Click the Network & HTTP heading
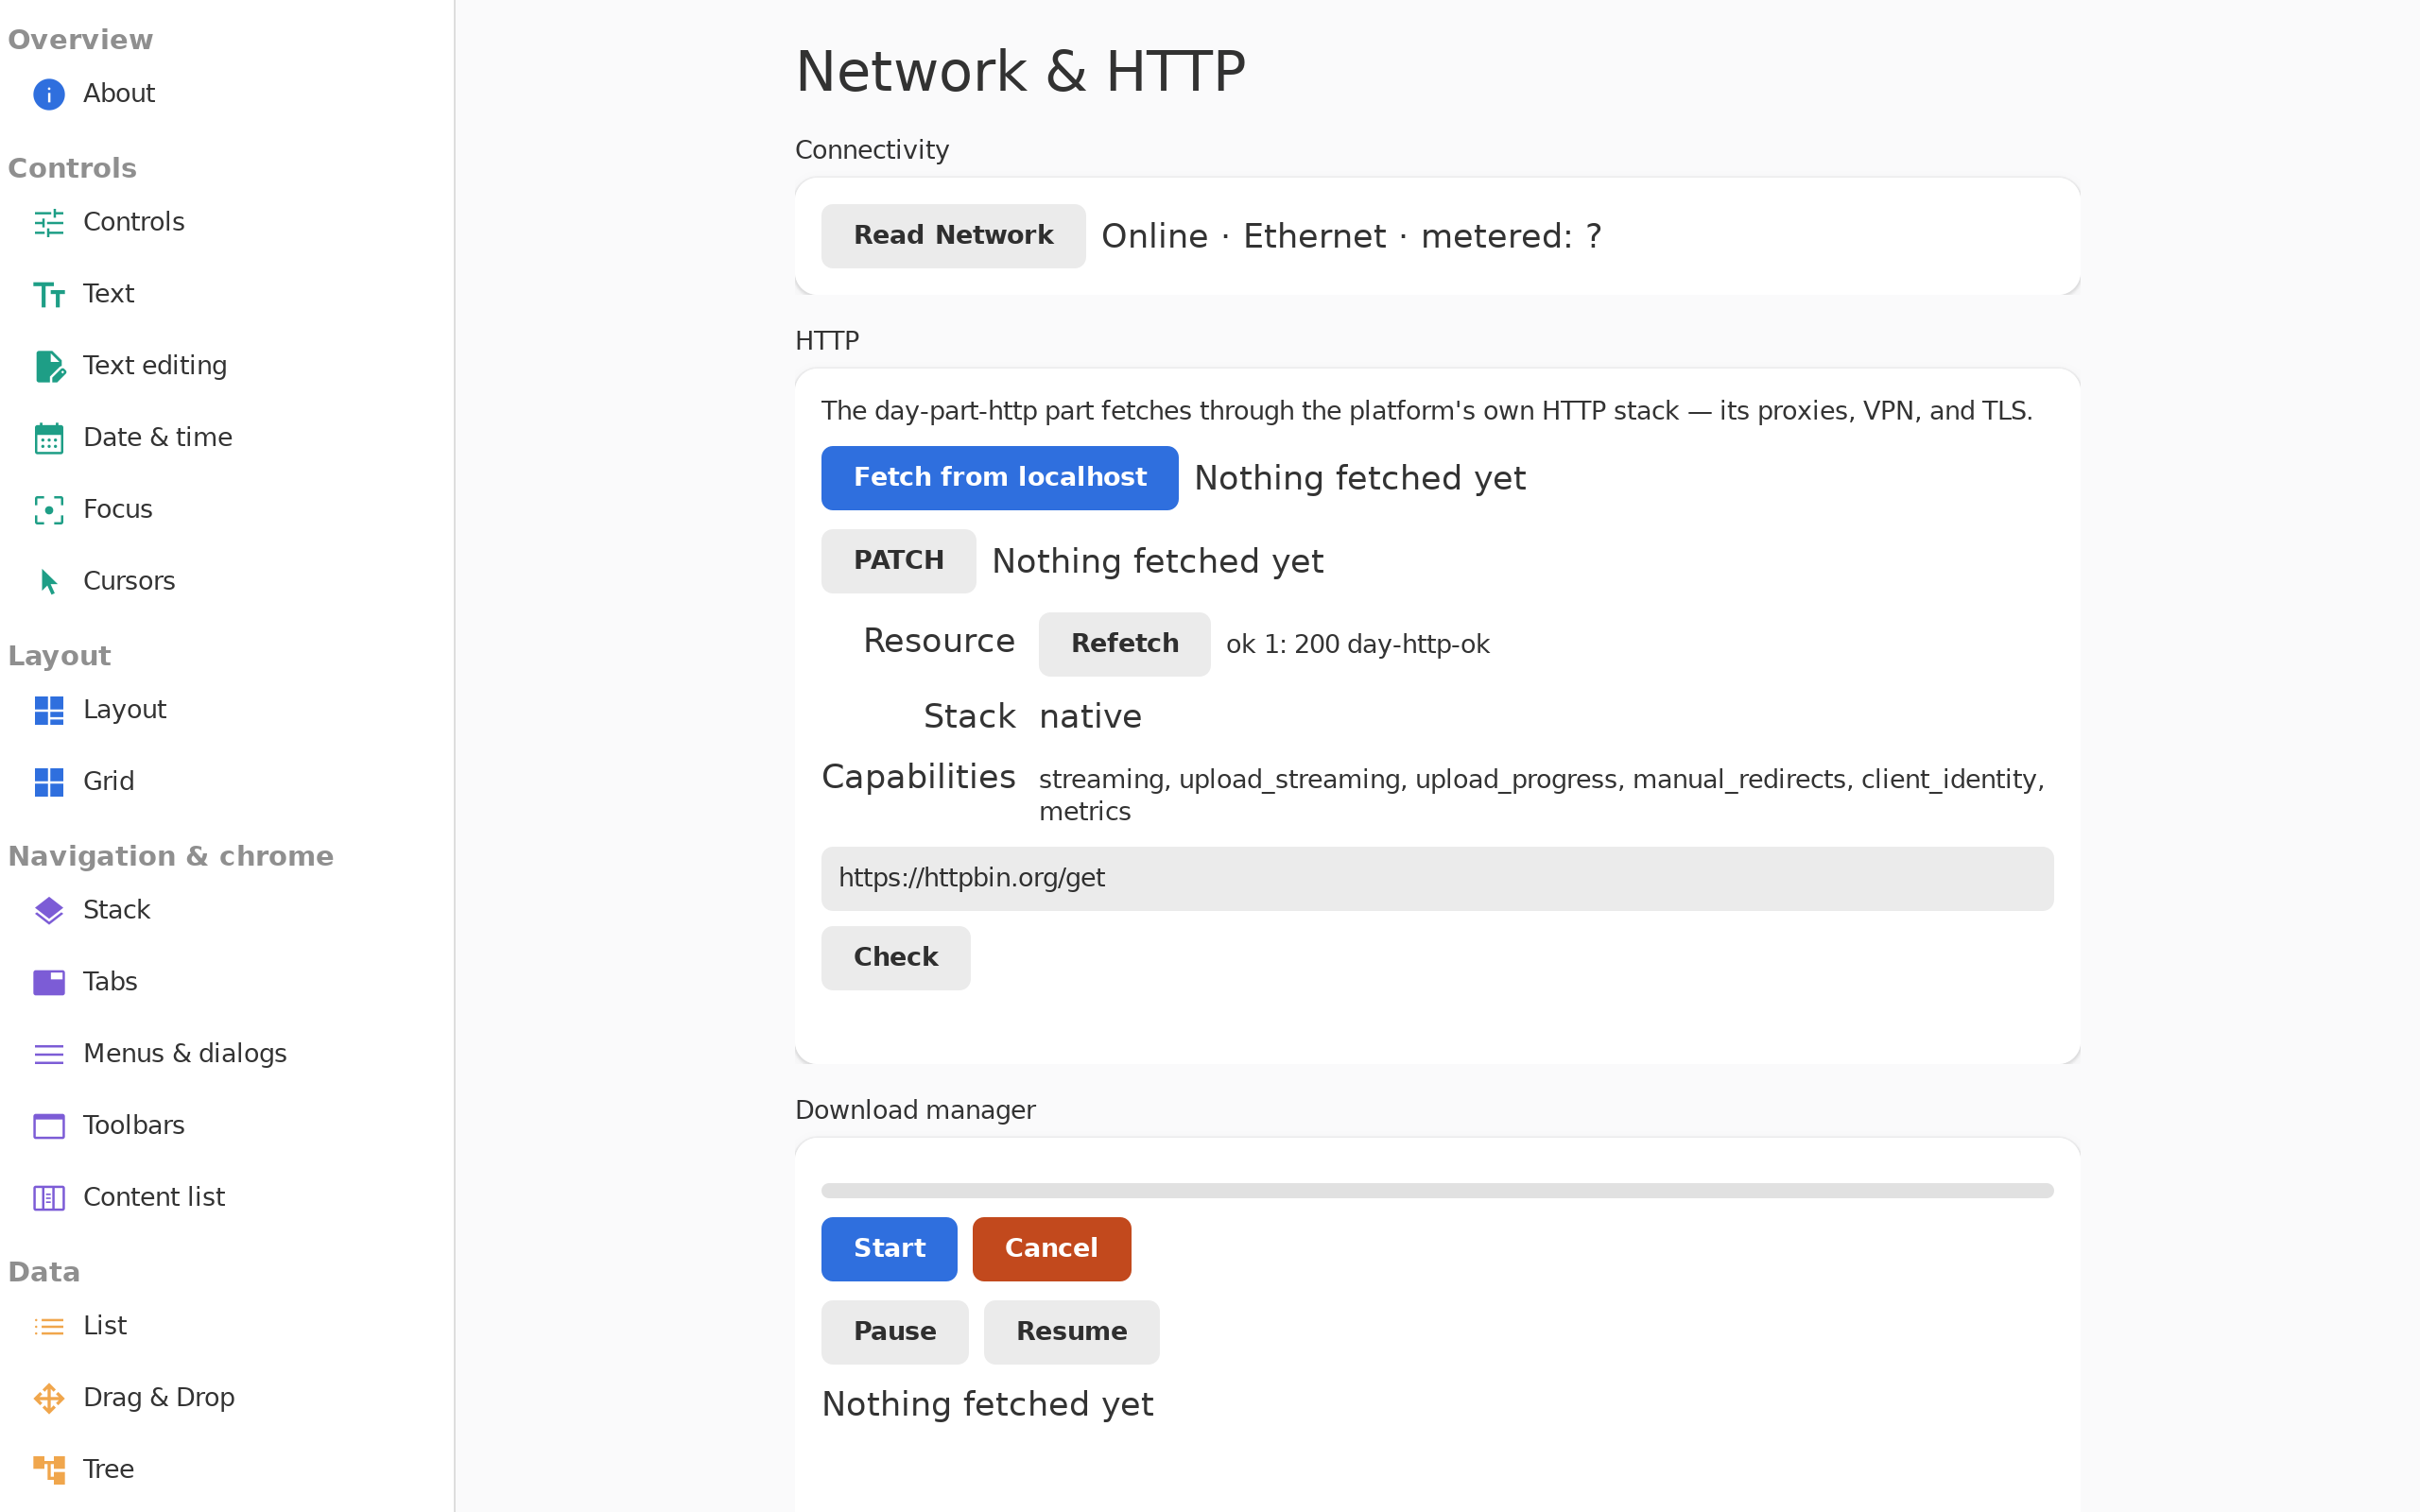 click(x=1020, y=72)
